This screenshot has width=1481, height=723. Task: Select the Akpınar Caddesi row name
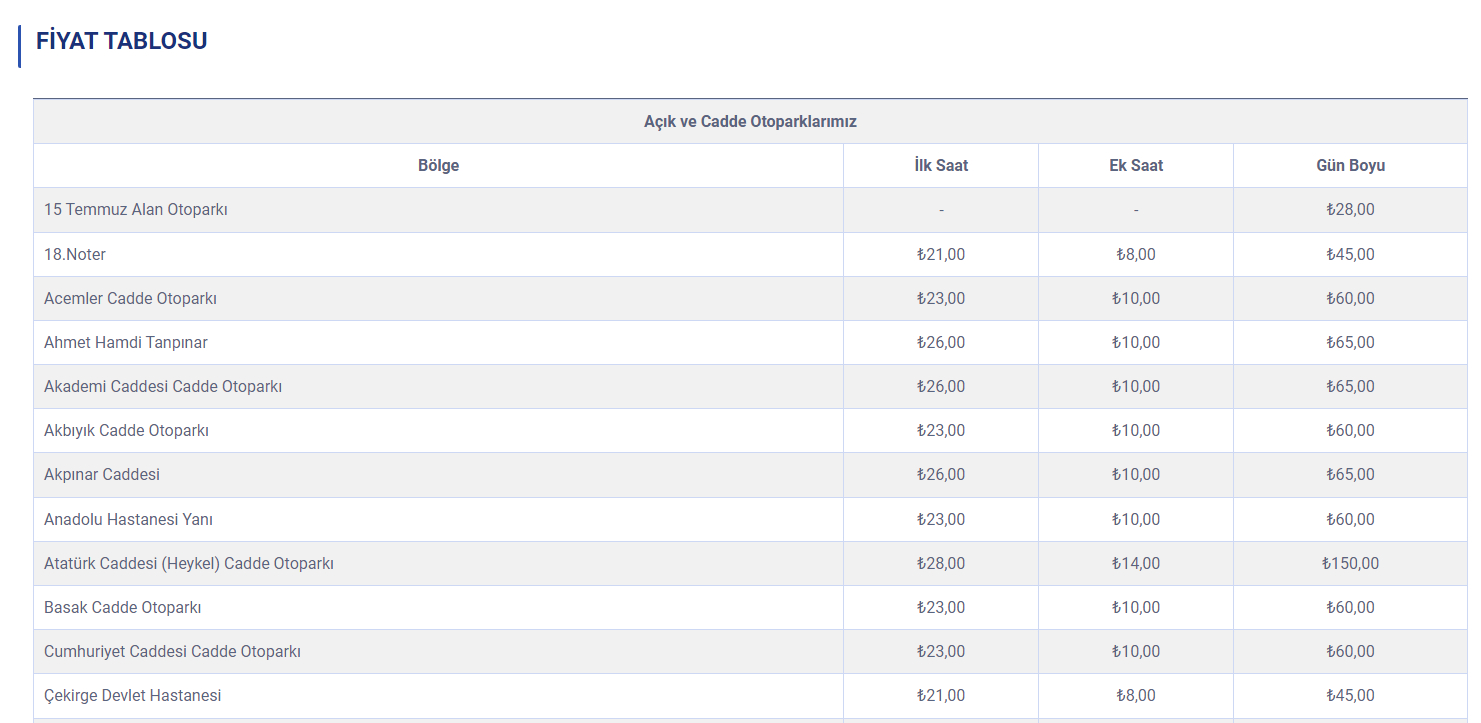(x=102, y=474)
